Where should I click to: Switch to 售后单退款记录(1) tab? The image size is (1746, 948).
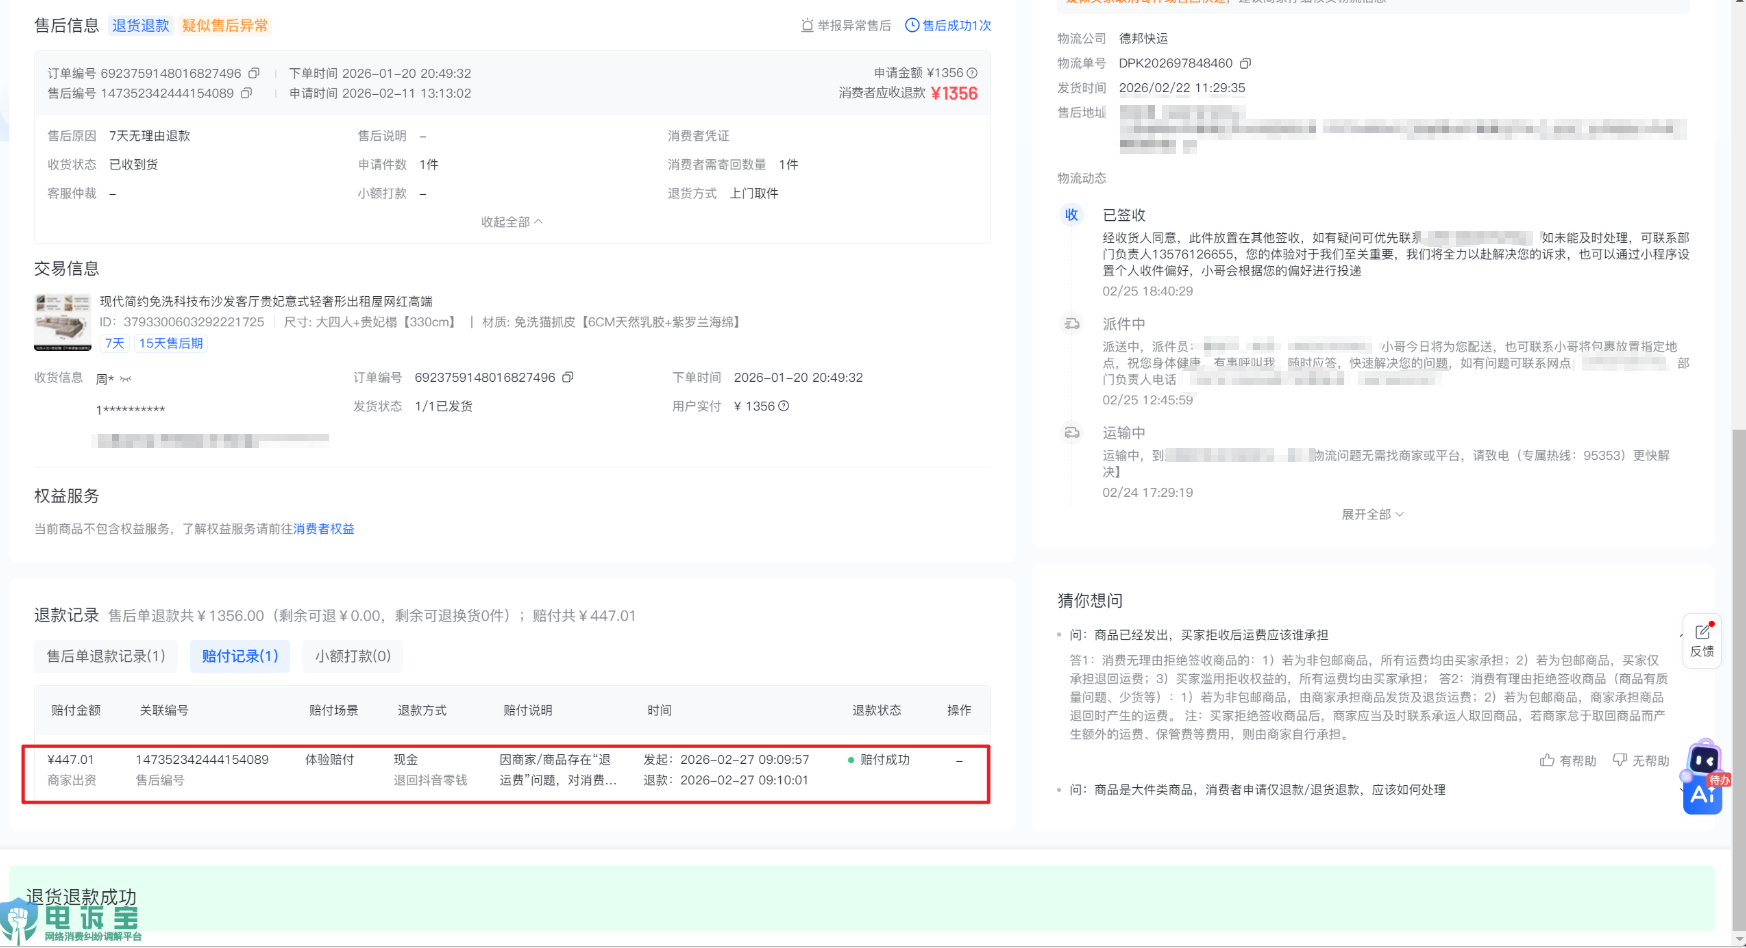point(106,656)
